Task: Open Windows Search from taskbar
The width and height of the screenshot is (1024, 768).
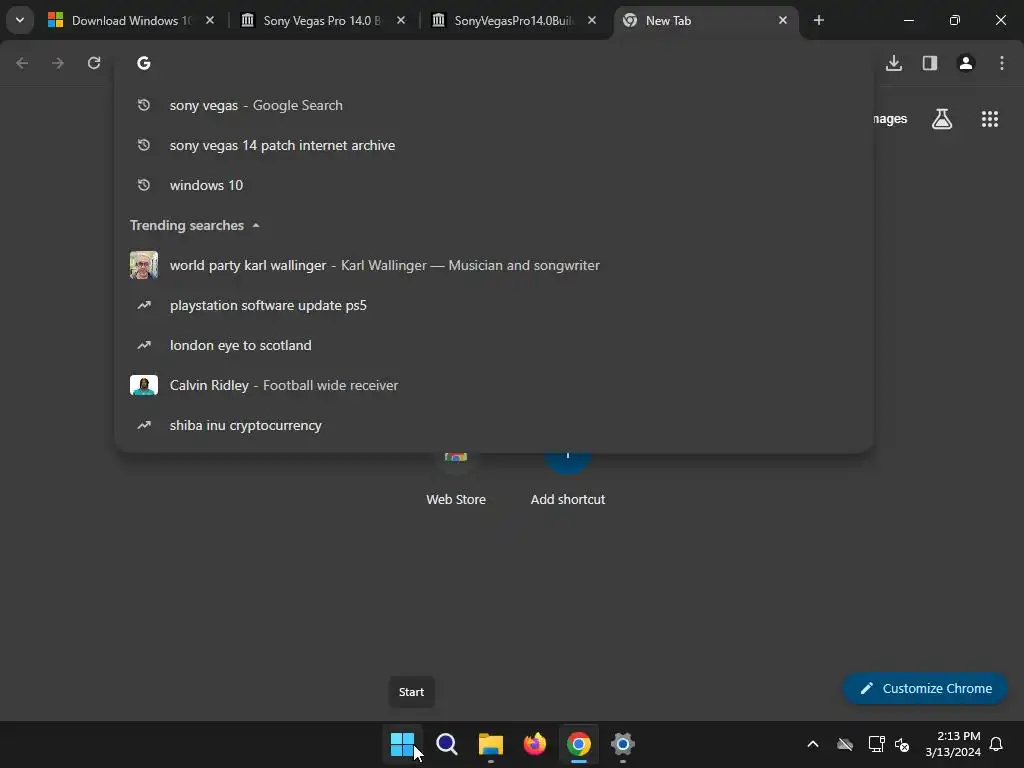Action: [447, 744]
